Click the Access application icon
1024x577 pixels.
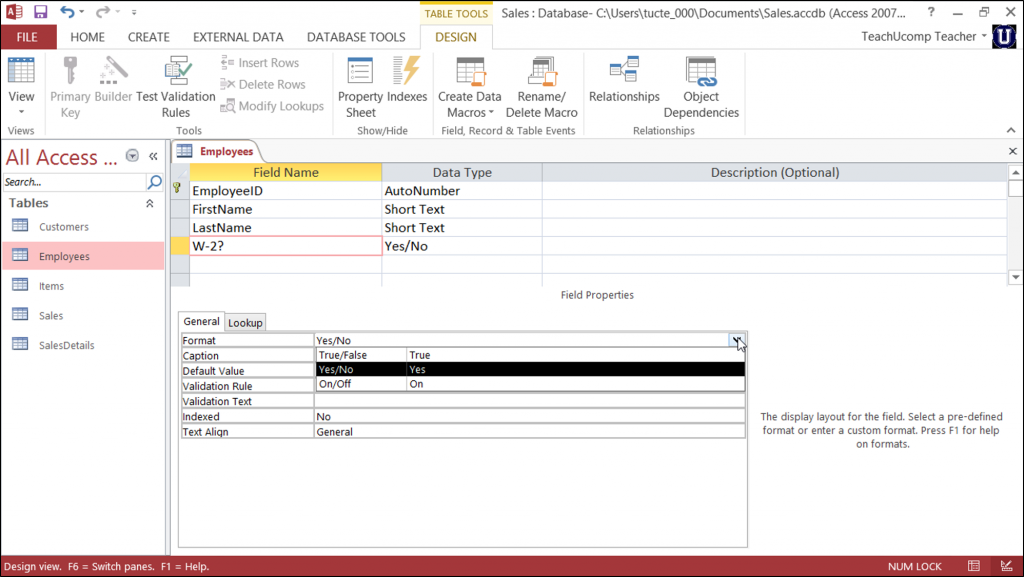click(x=14, y=12)
